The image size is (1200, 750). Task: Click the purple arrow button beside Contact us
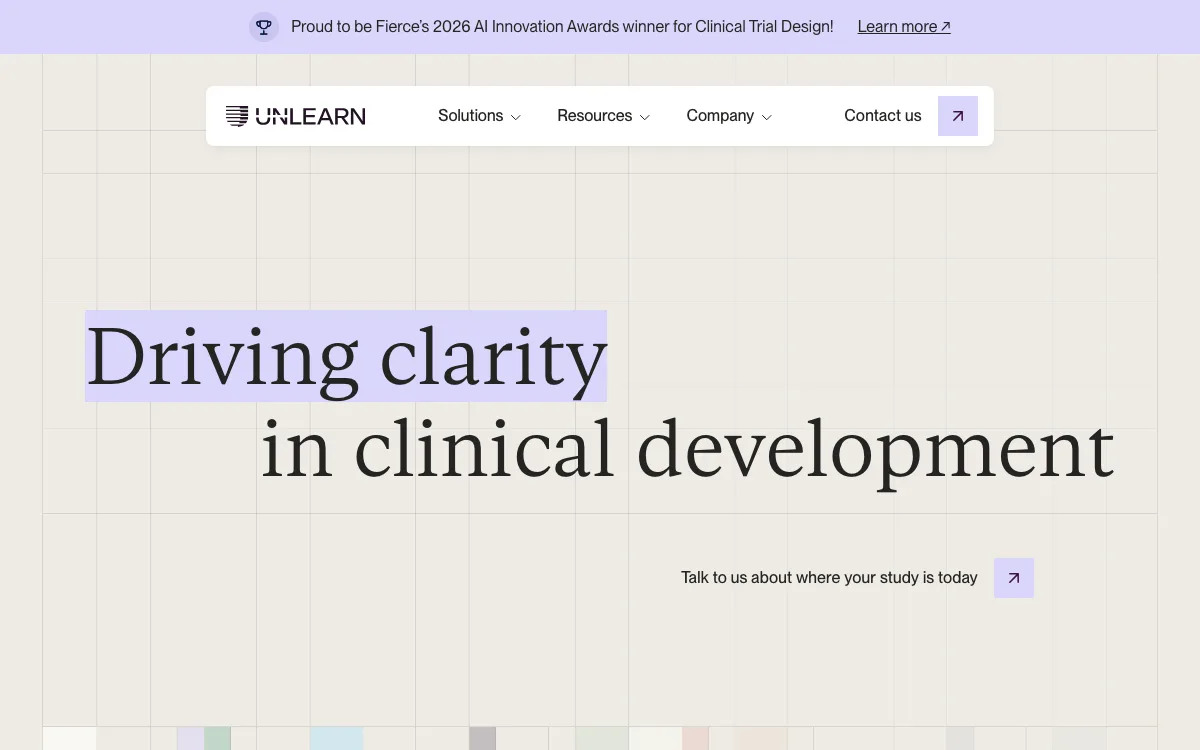click(x=958, y=116)
